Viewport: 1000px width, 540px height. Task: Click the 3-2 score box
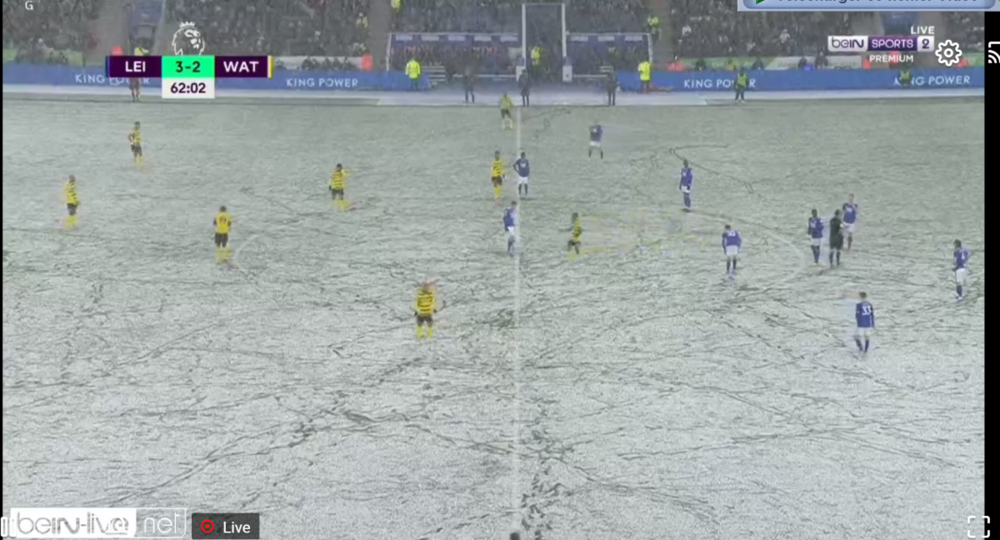click(x=188, y=67)
